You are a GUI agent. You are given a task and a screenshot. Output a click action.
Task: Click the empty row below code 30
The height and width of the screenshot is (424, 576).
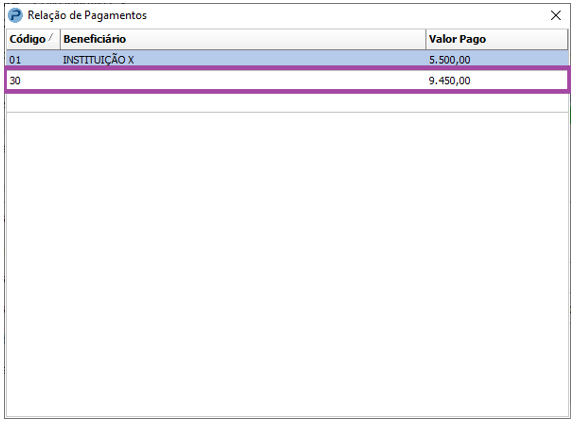click(x=288, y=103)
